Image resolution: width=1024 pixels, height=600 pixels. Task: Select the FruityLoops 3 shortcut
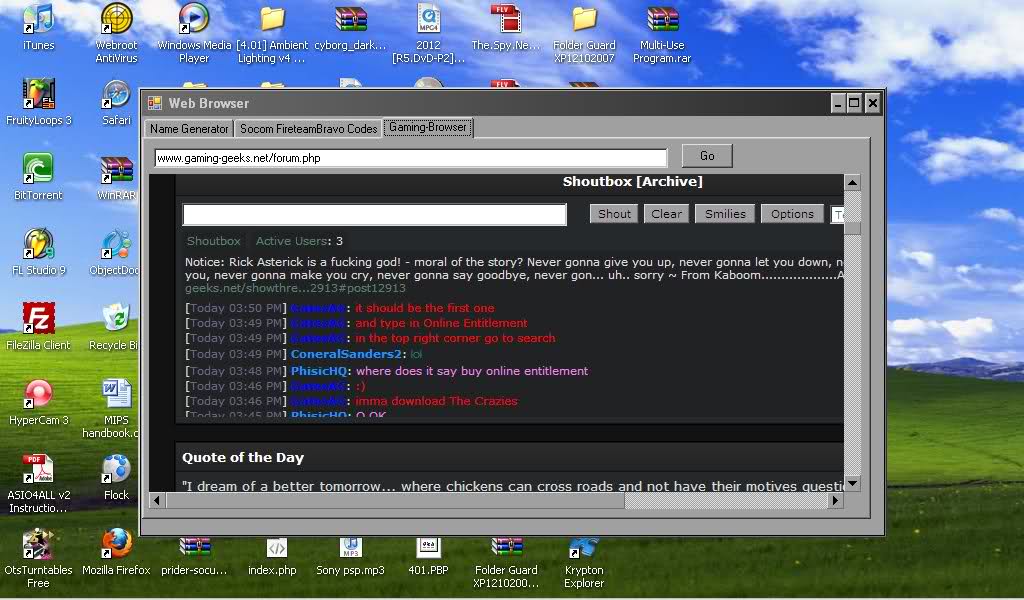(39, 101)
